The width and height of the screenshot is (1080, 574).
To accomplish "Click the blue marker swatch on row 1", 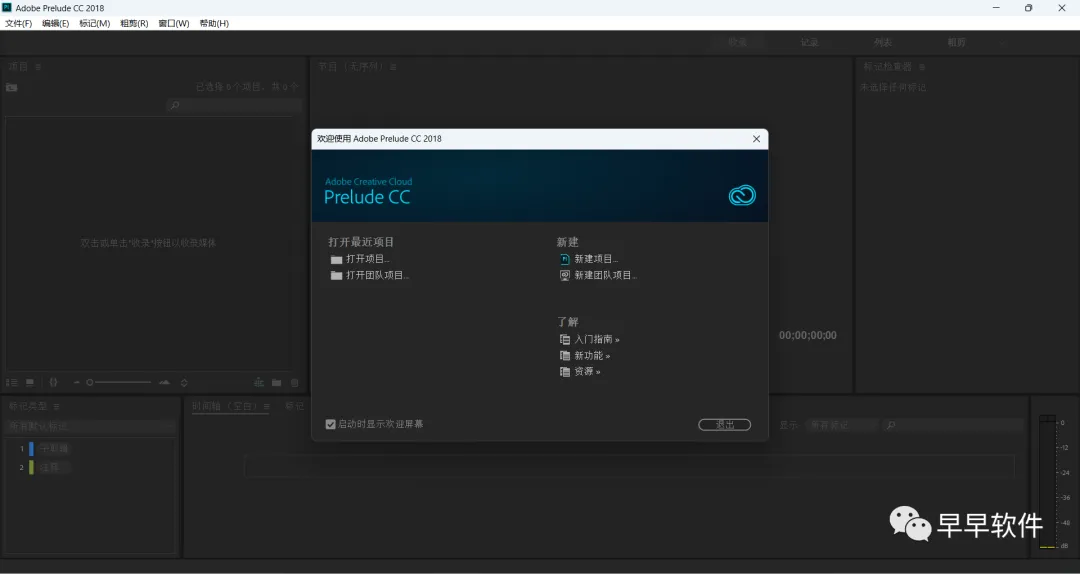I will (31, 449).
